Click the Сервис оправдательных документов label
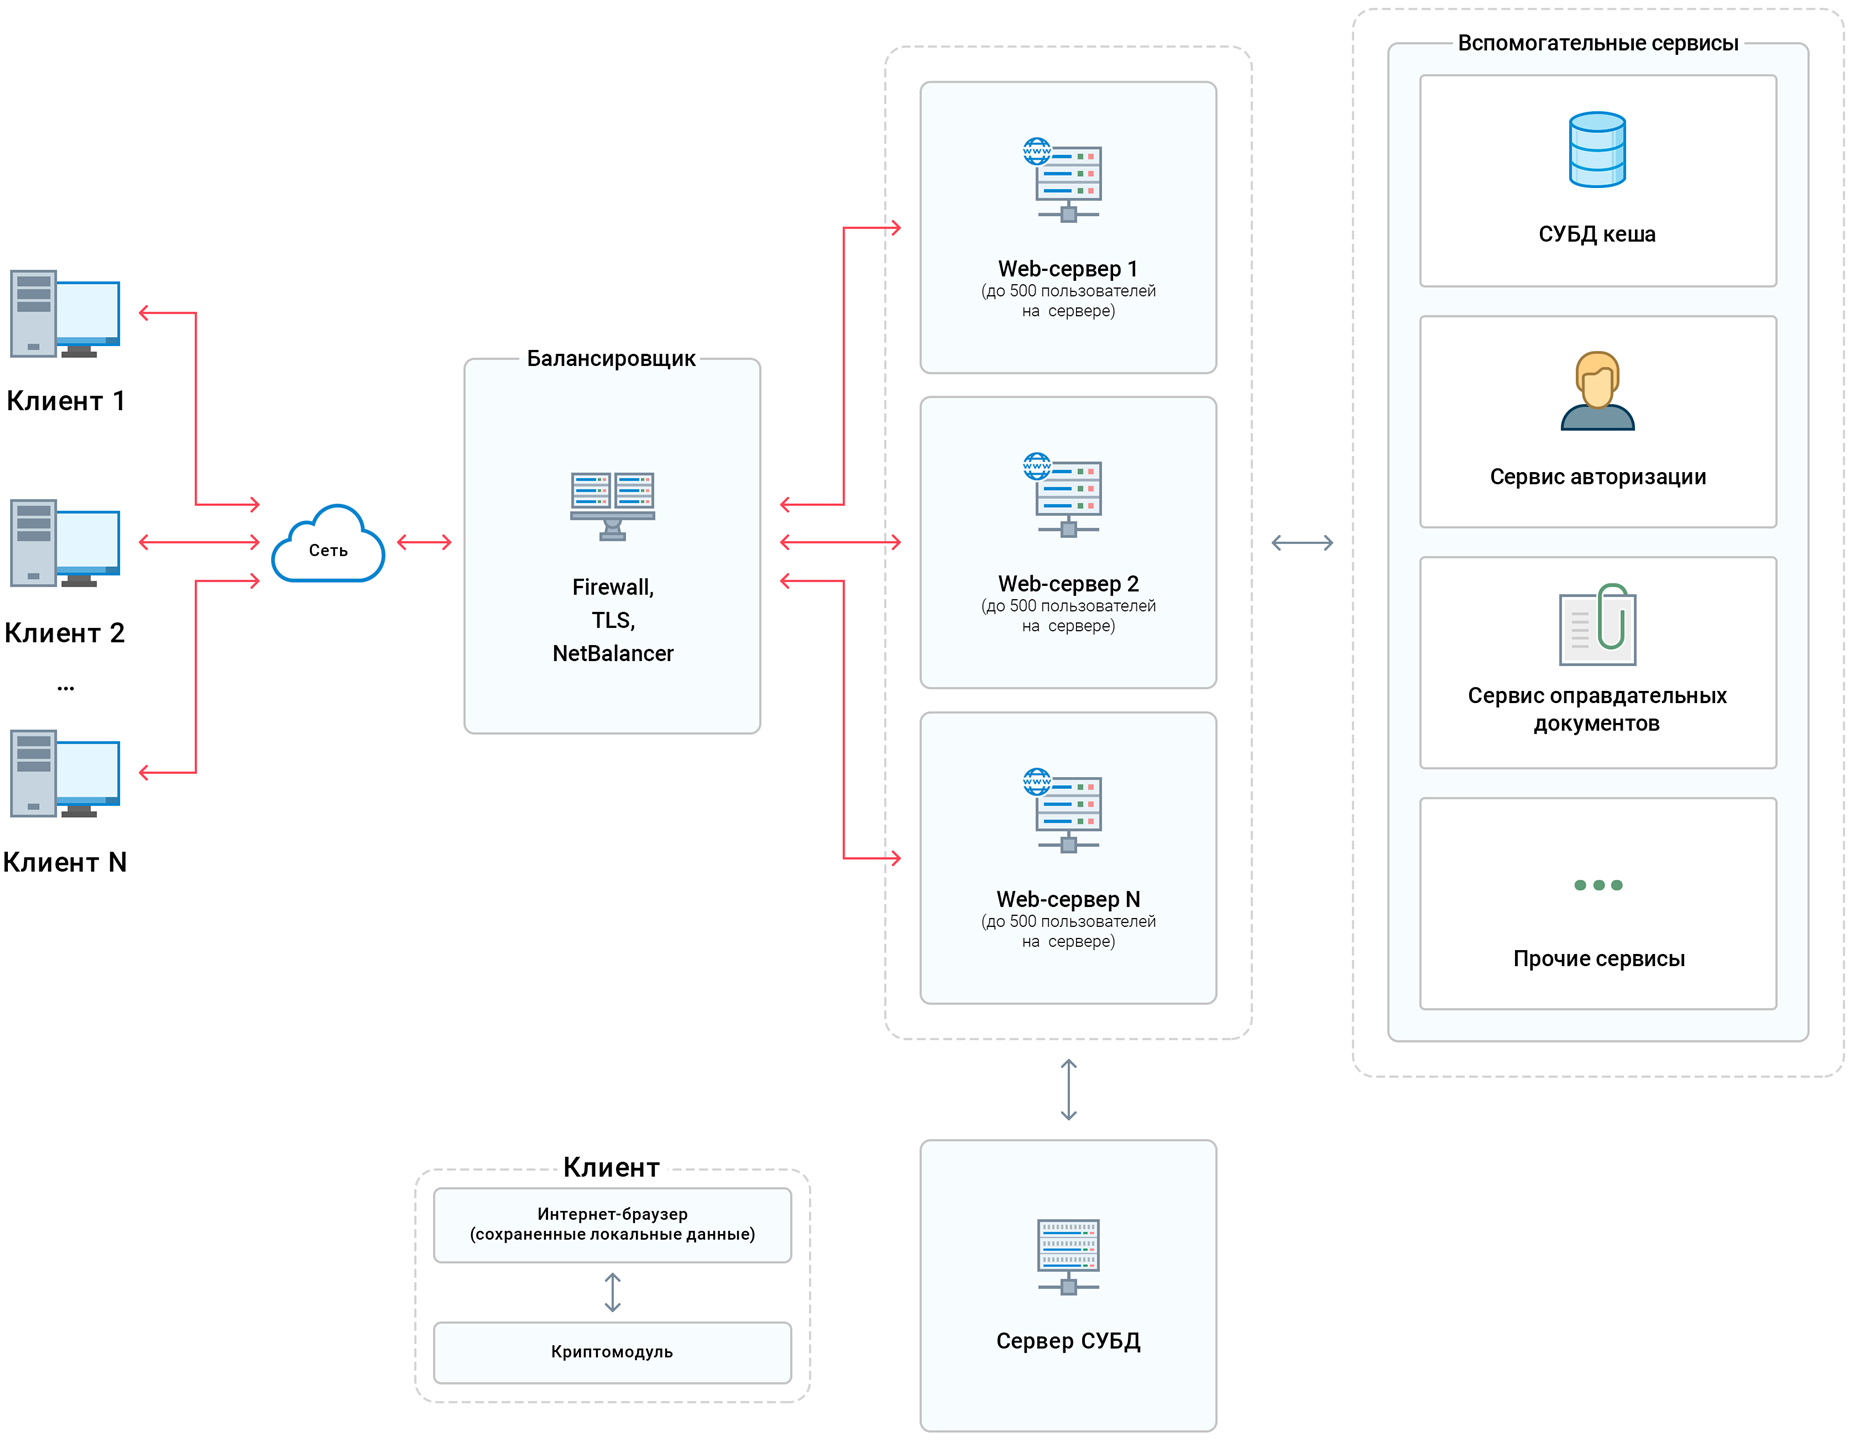The image size is (1852, 1441). pos(1597,710)
